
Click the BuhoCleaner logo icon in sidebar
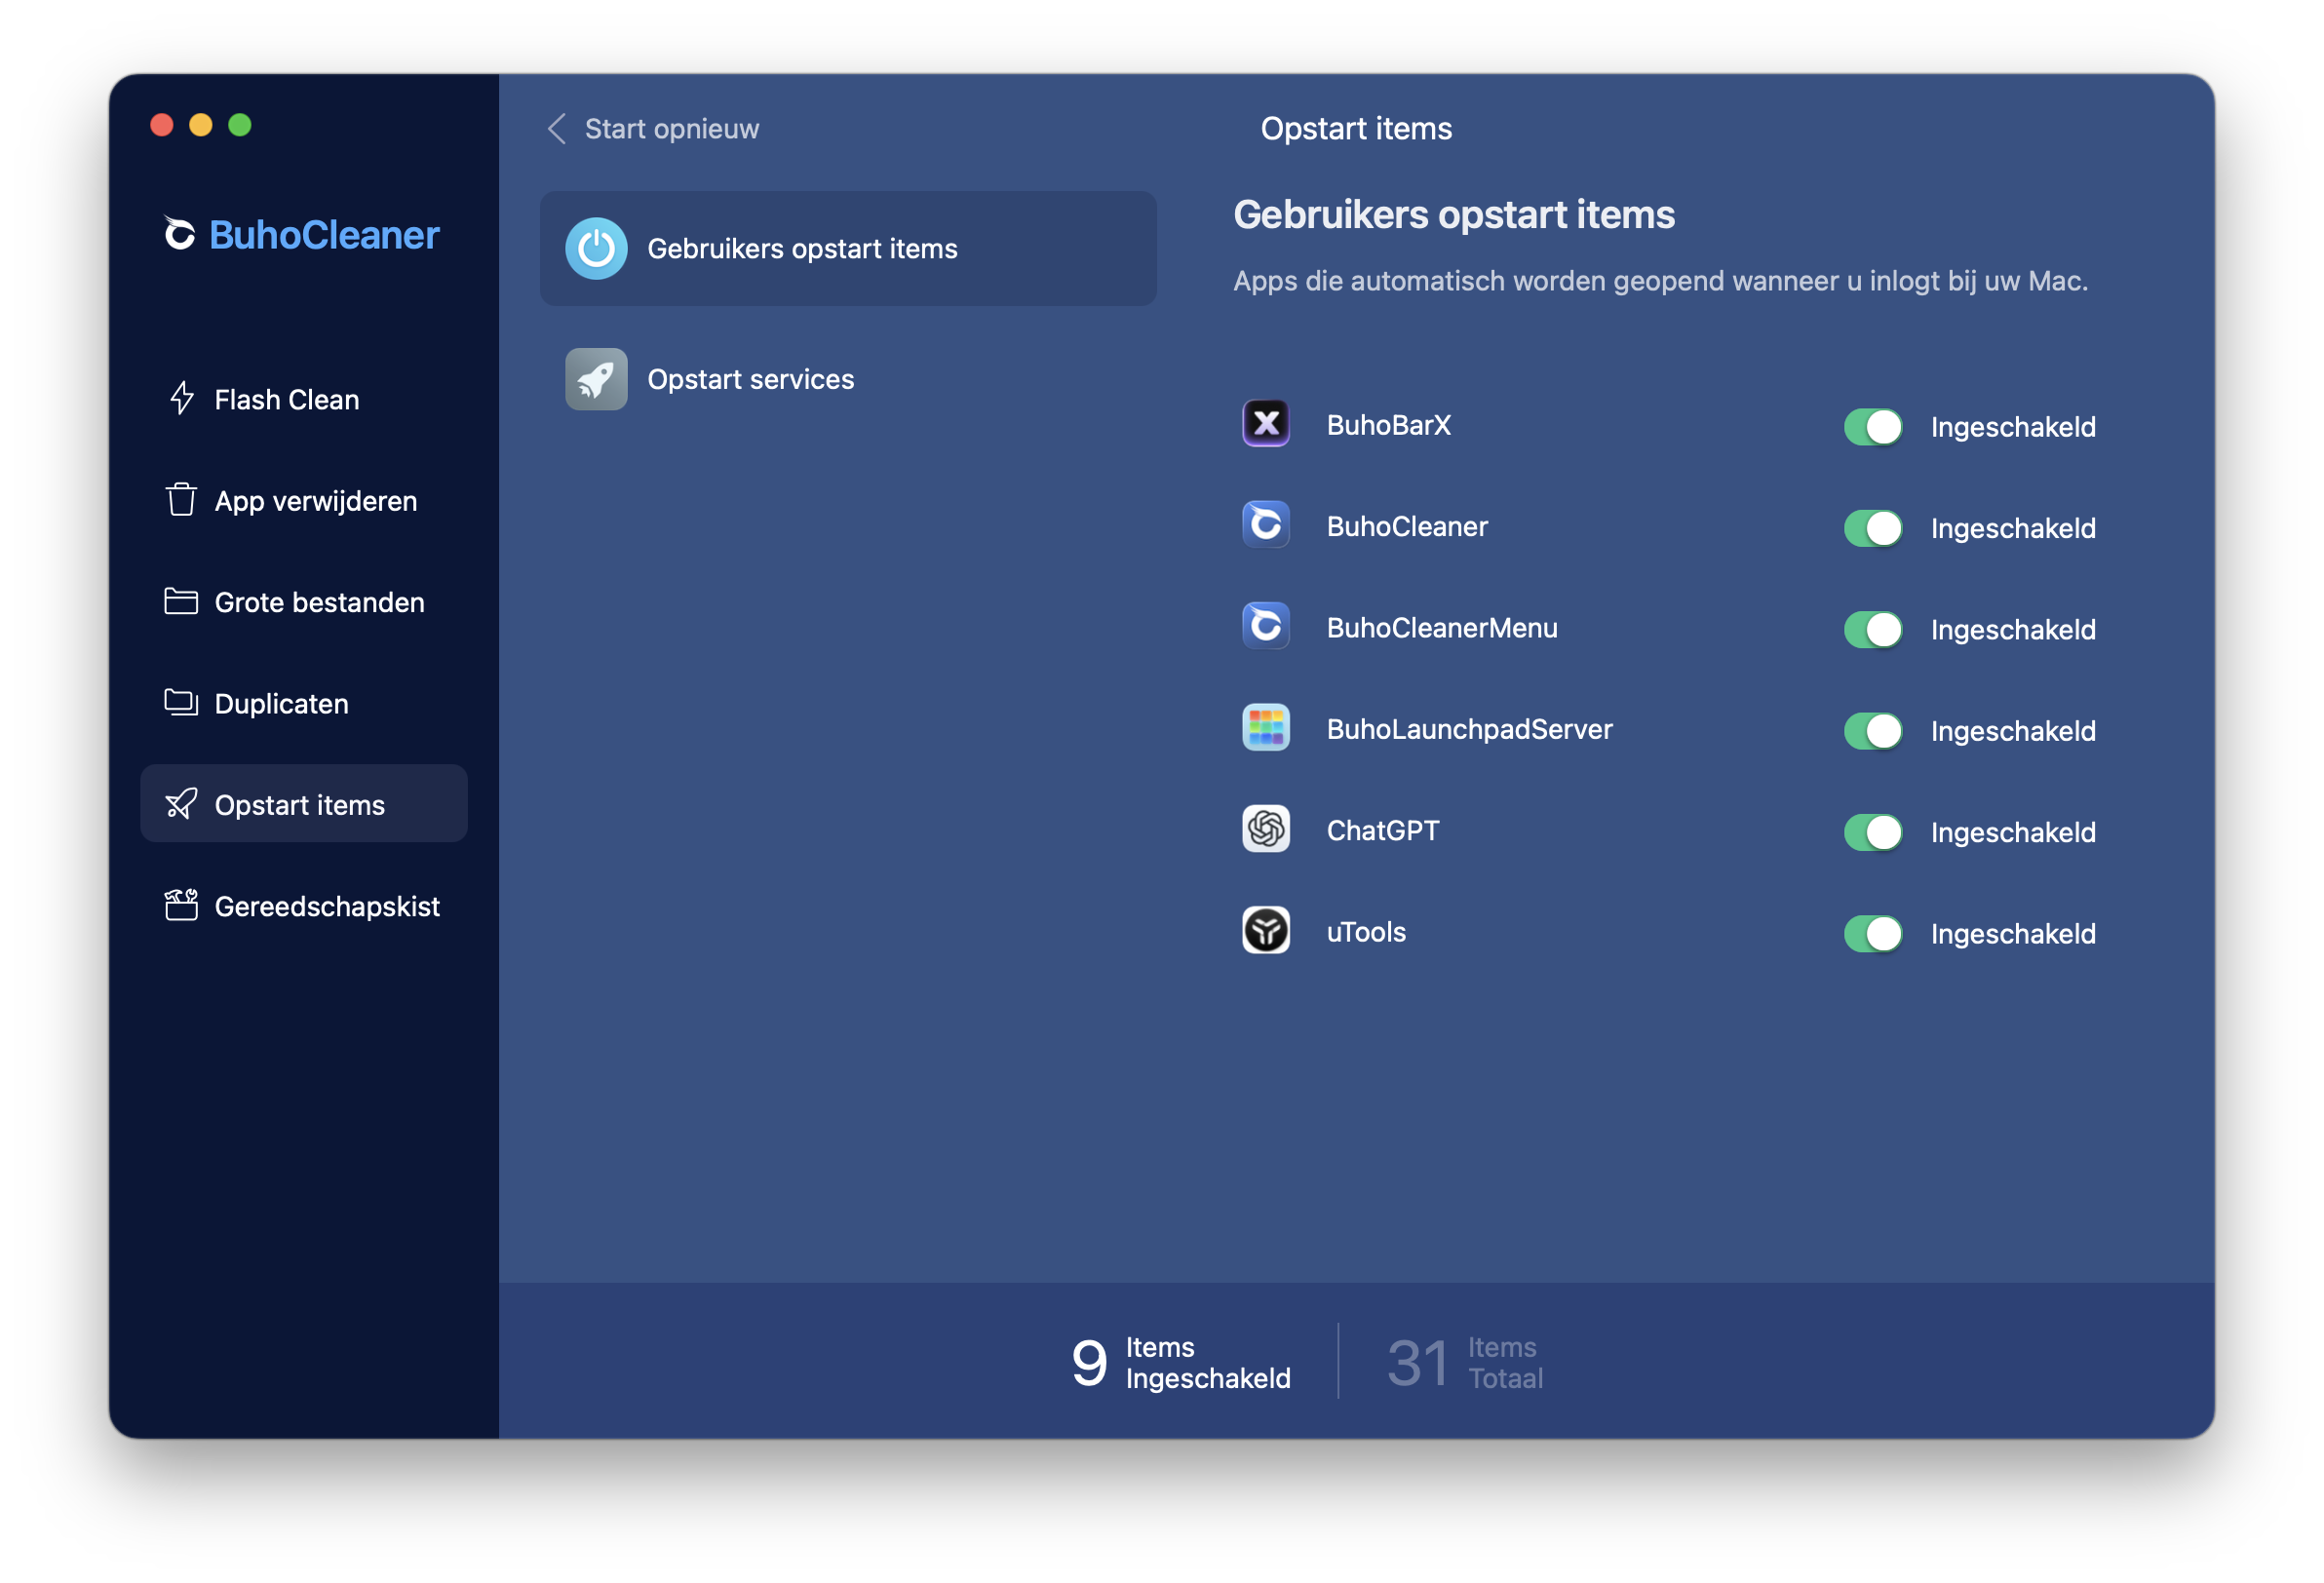[180, 234]
